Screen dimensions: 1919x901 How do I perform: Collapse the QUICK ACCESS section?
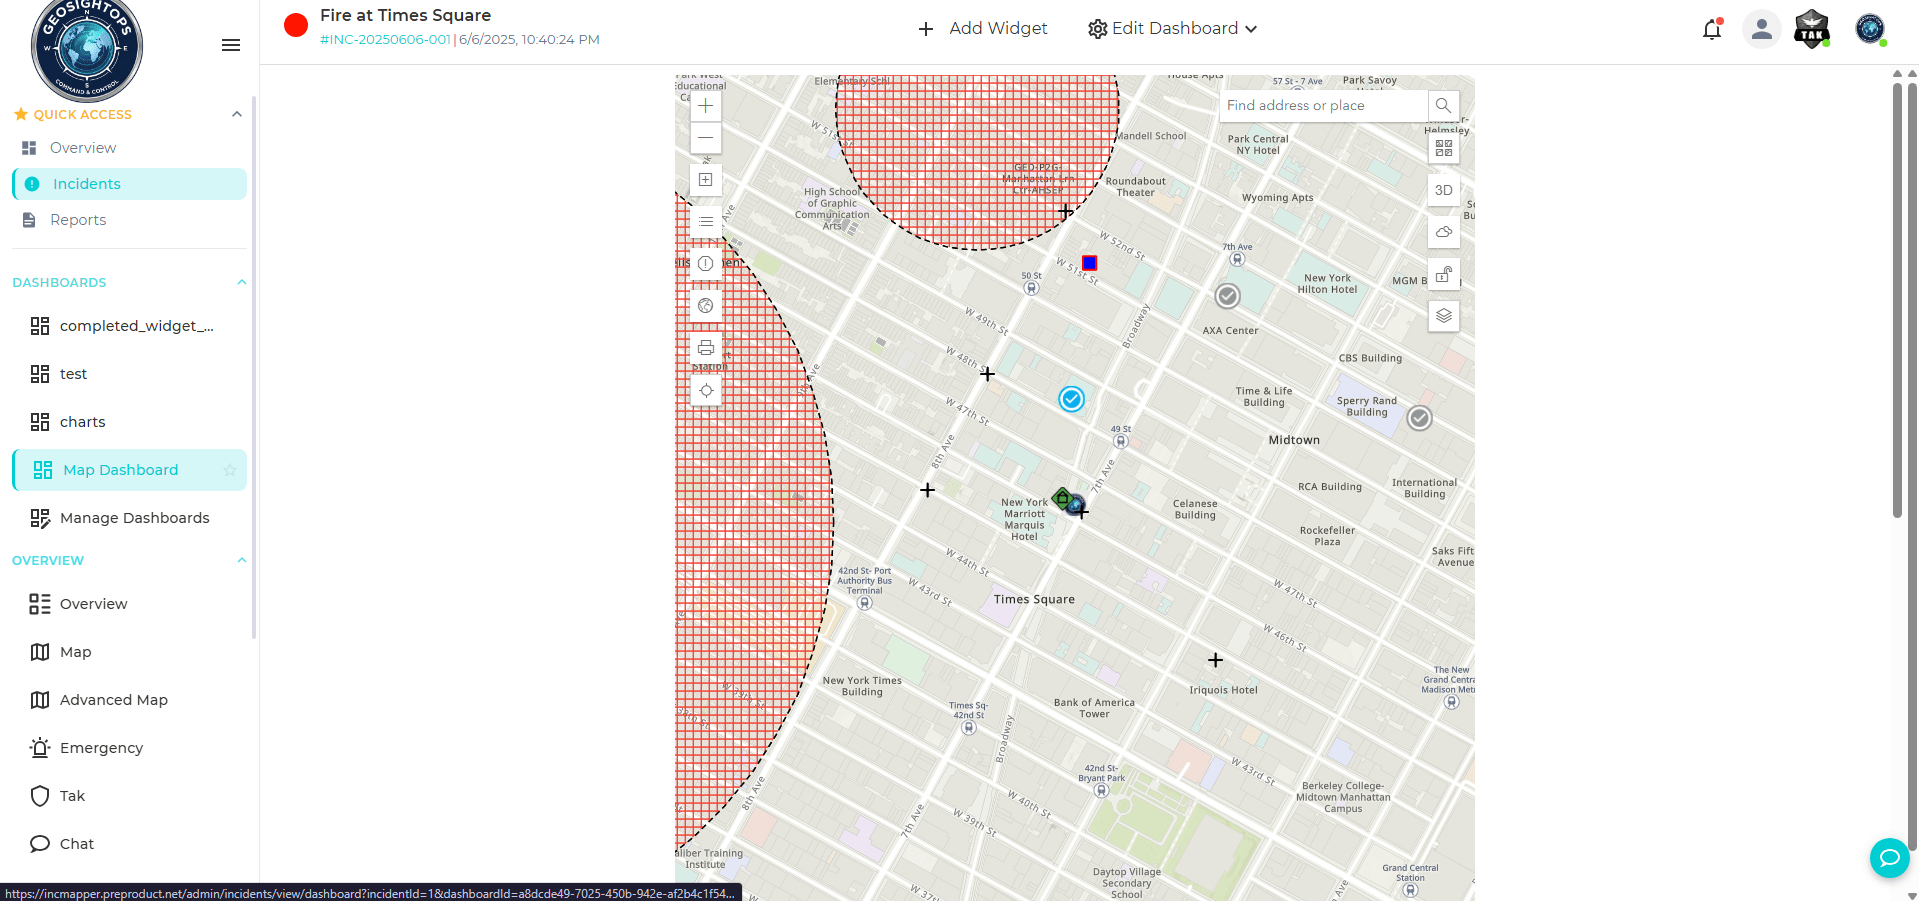(237, 113)
